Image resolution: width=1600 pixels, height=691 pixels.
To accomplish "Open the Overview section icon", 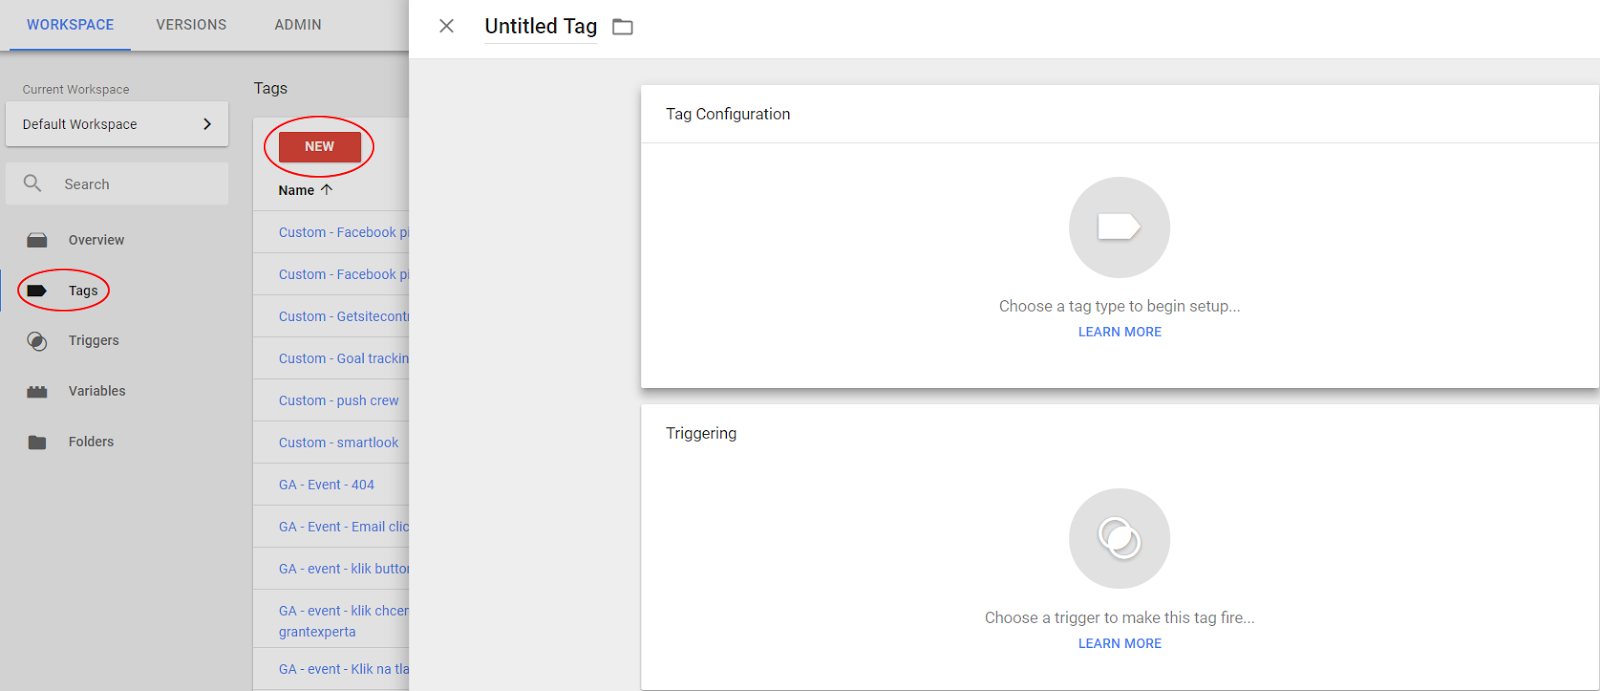I will [37, 240].
